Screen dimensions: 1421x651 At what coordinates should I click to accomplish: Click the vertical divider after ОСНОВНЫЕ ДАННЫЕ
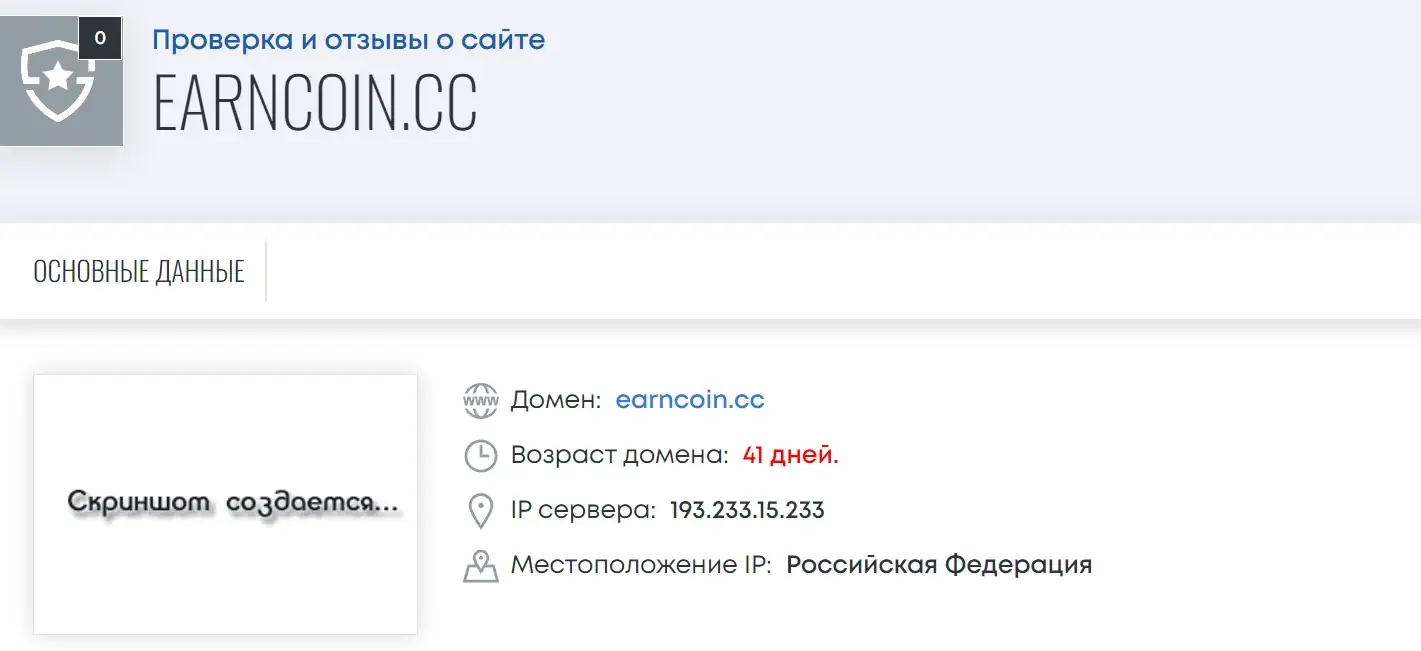[266, 271]
